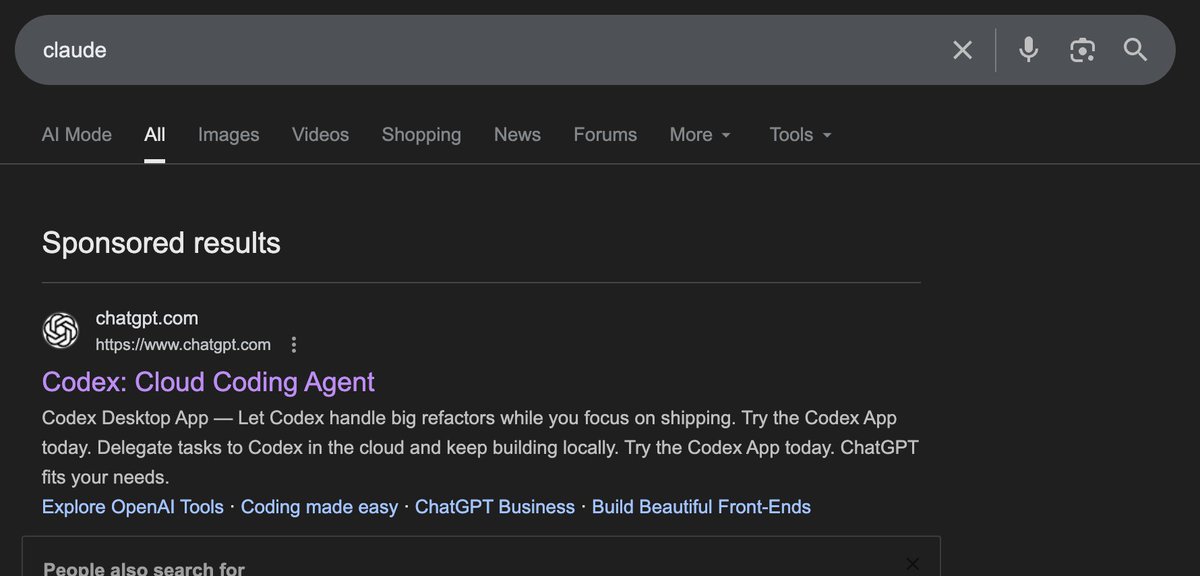Screen dimensions: 1200x576
Task: Click the ChatGPT logo favicon
Action: point(60,331)
